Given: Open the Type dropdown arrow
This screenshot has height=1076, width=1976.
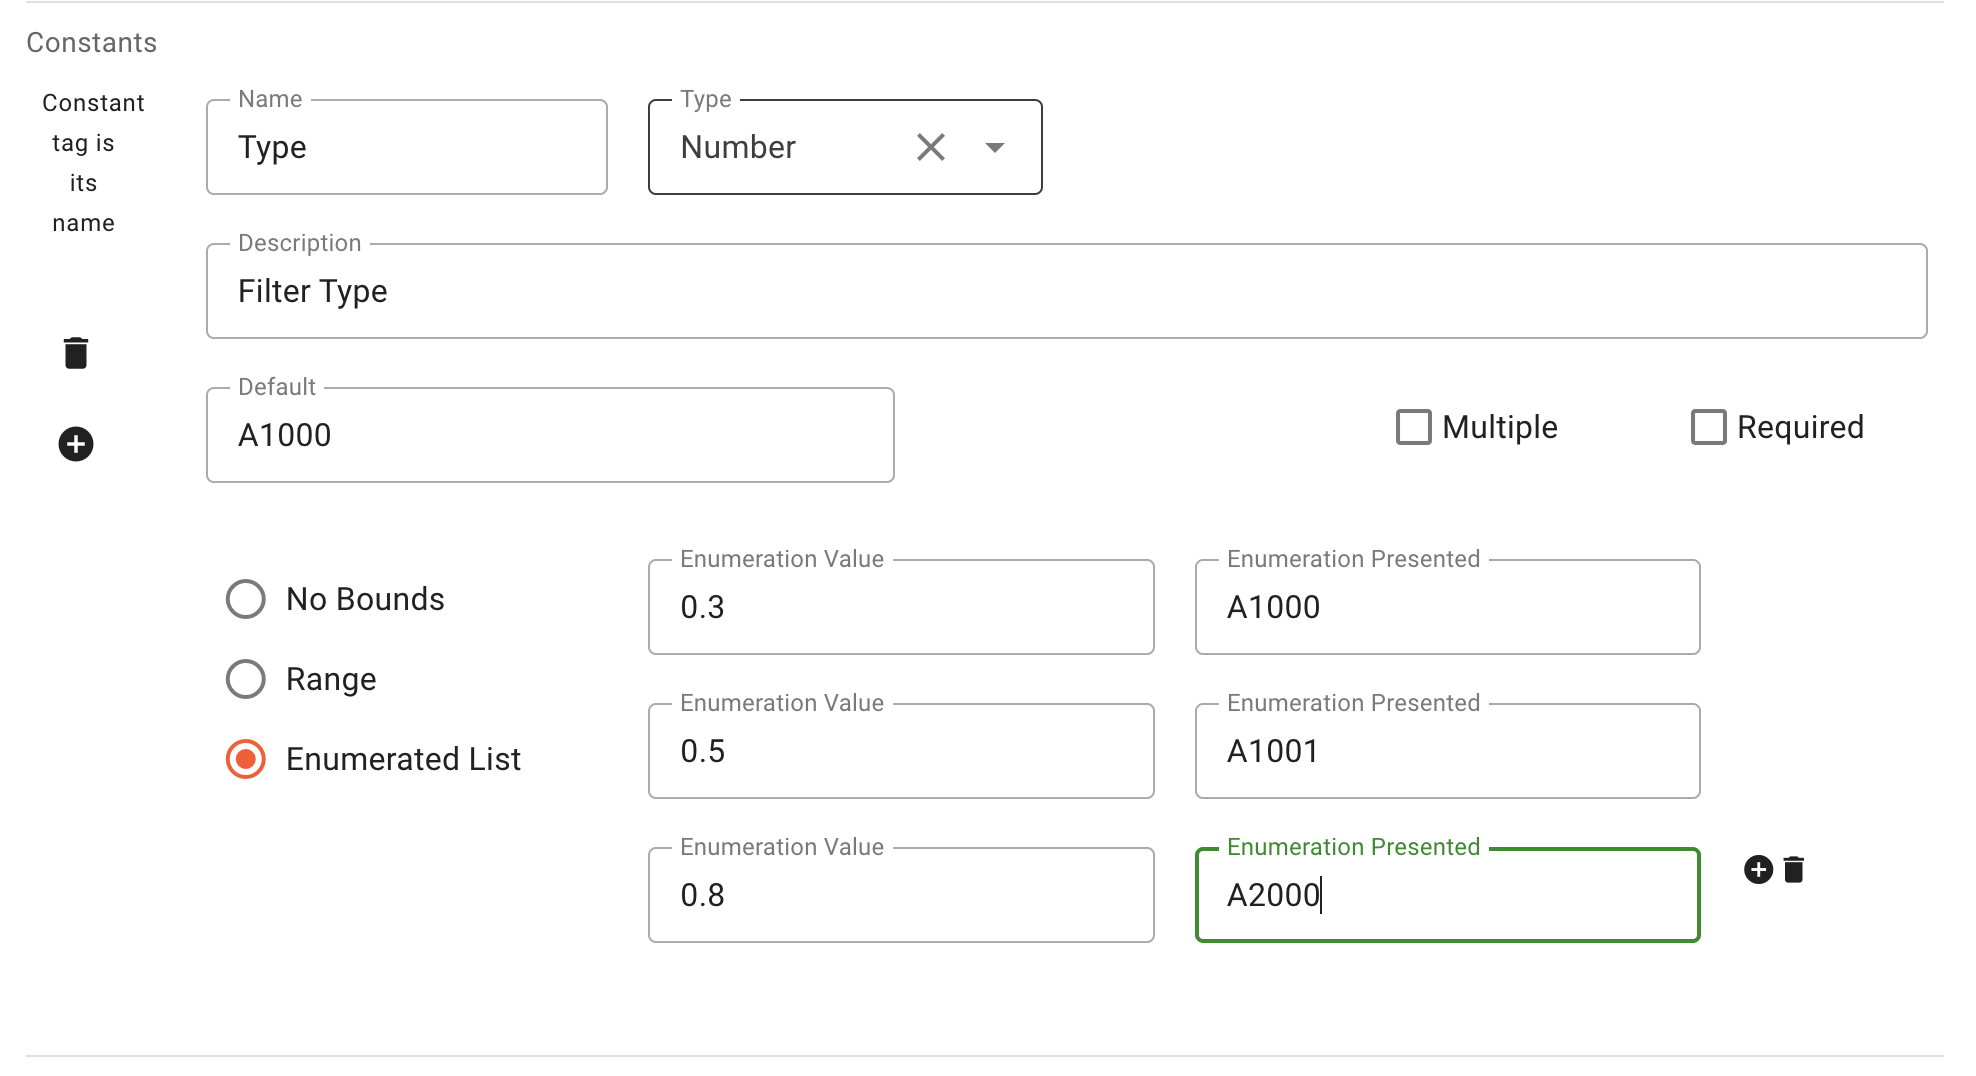Looking at the screenshot, I should [994, 148].
